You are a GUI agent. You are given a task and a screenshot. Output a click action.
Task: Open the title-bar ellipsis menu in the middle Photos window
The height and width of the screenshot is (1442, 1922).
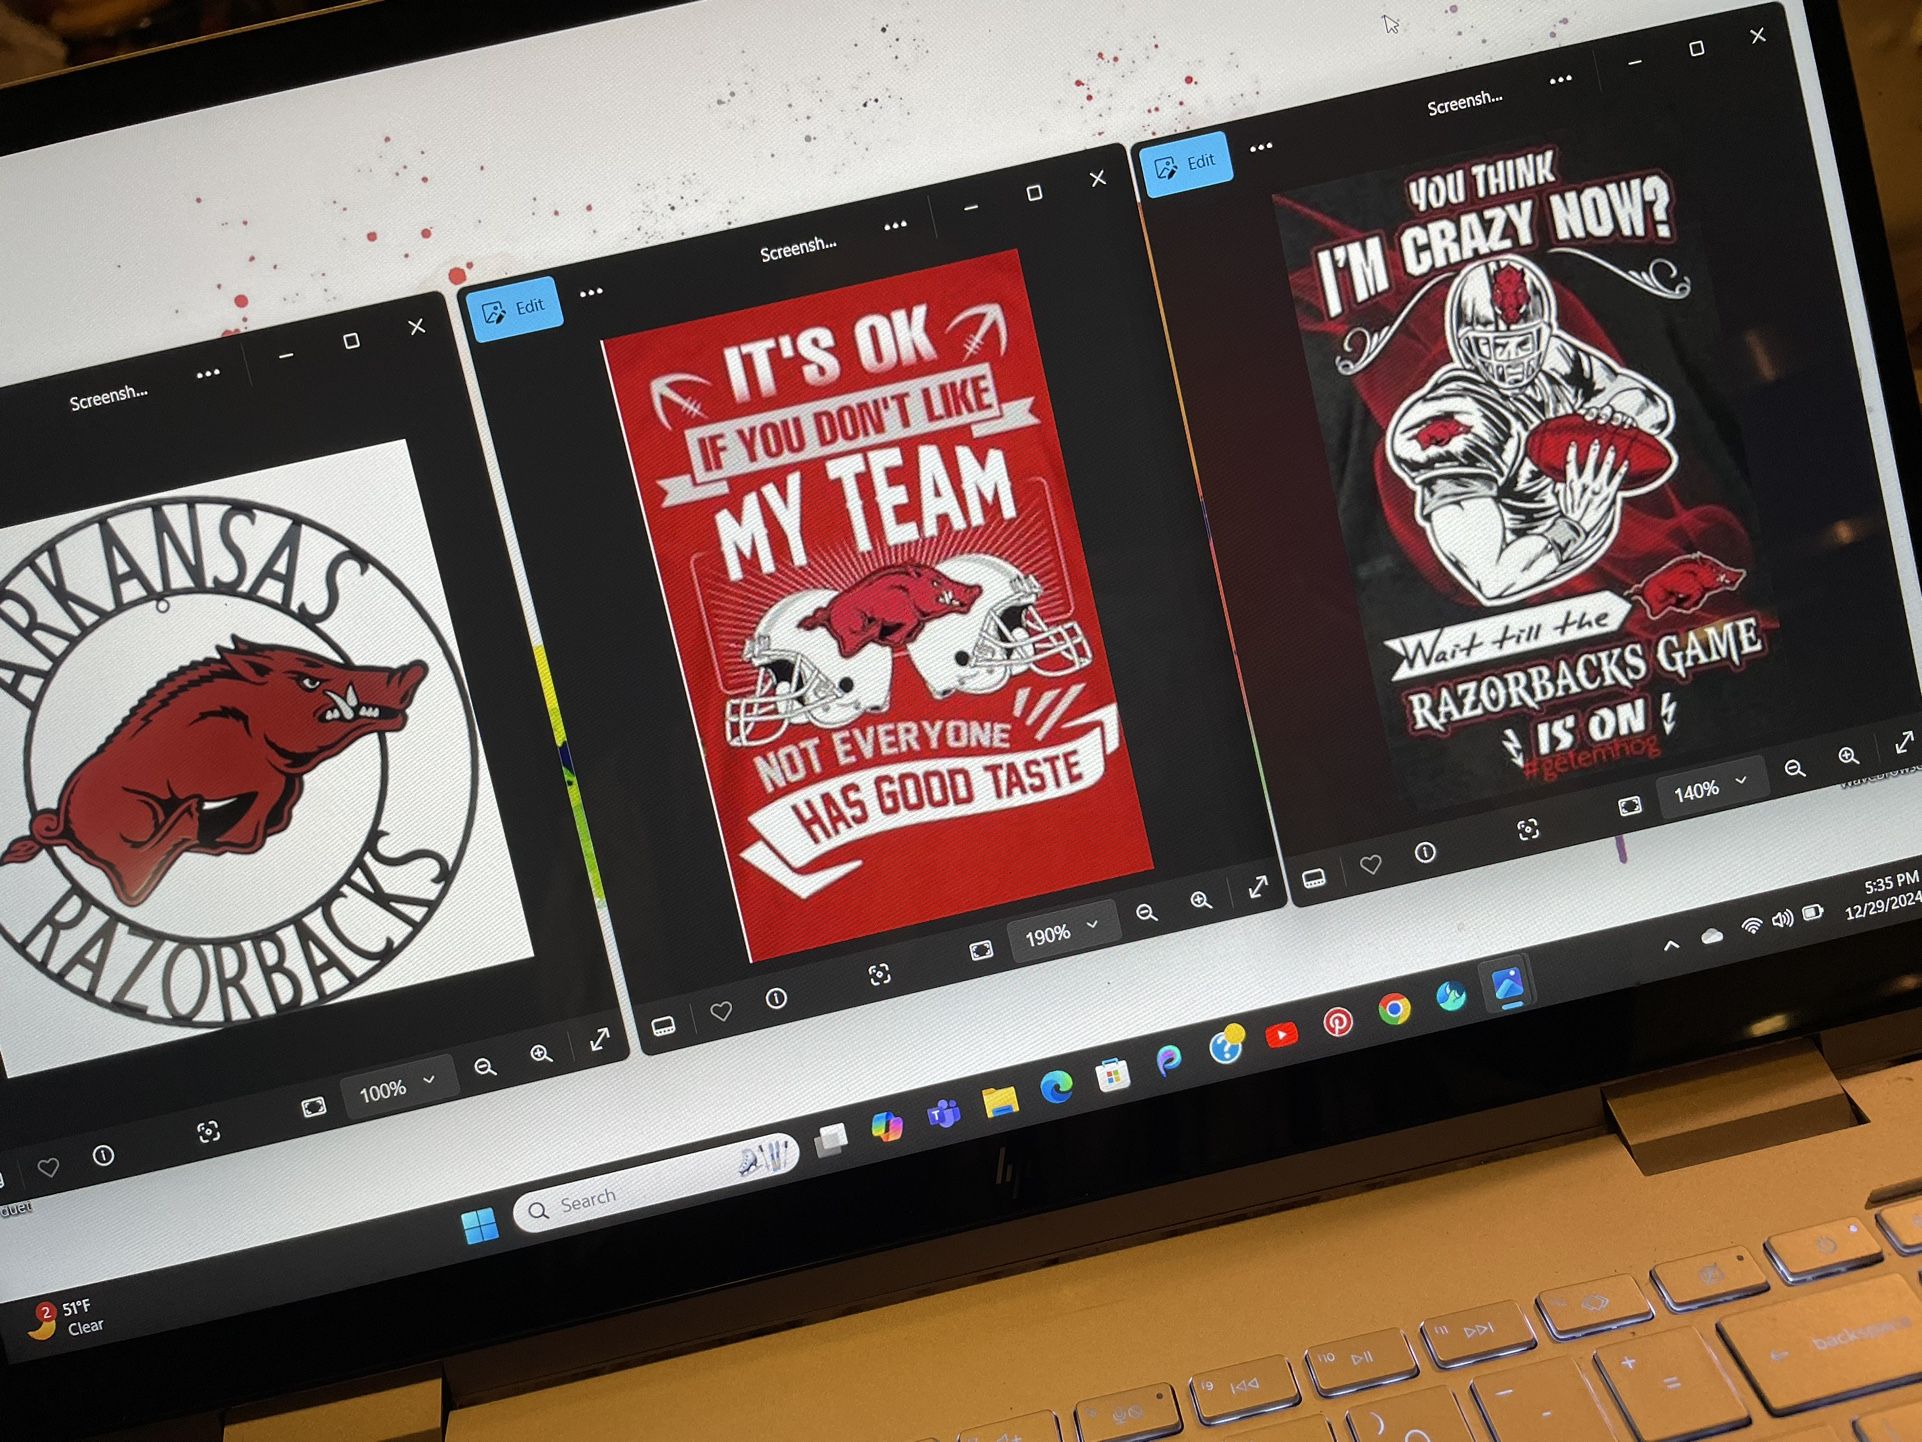pyautogui.click(x=895, y=226)
